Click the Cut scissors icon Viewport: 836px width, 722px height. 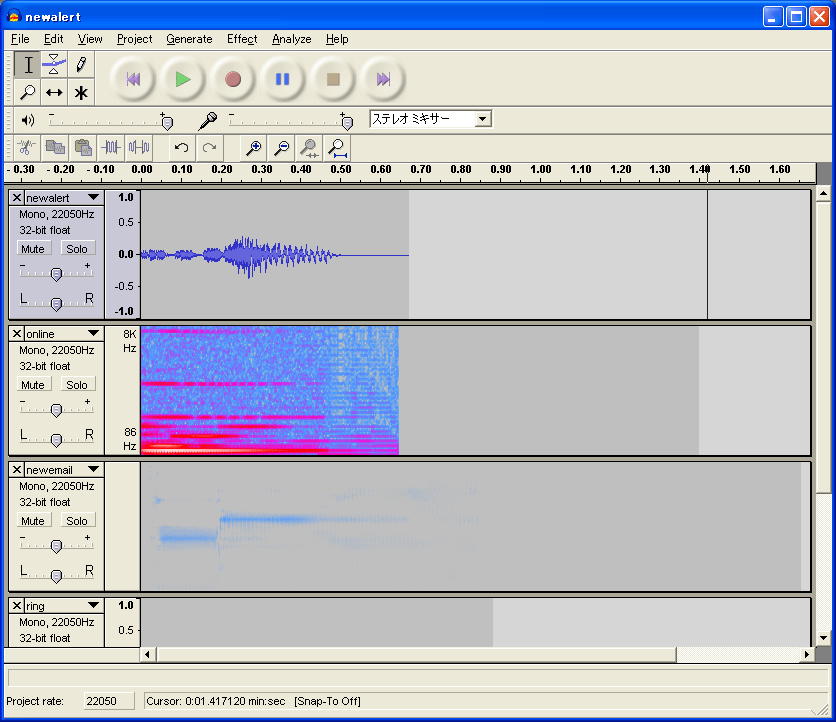[27, 148]
